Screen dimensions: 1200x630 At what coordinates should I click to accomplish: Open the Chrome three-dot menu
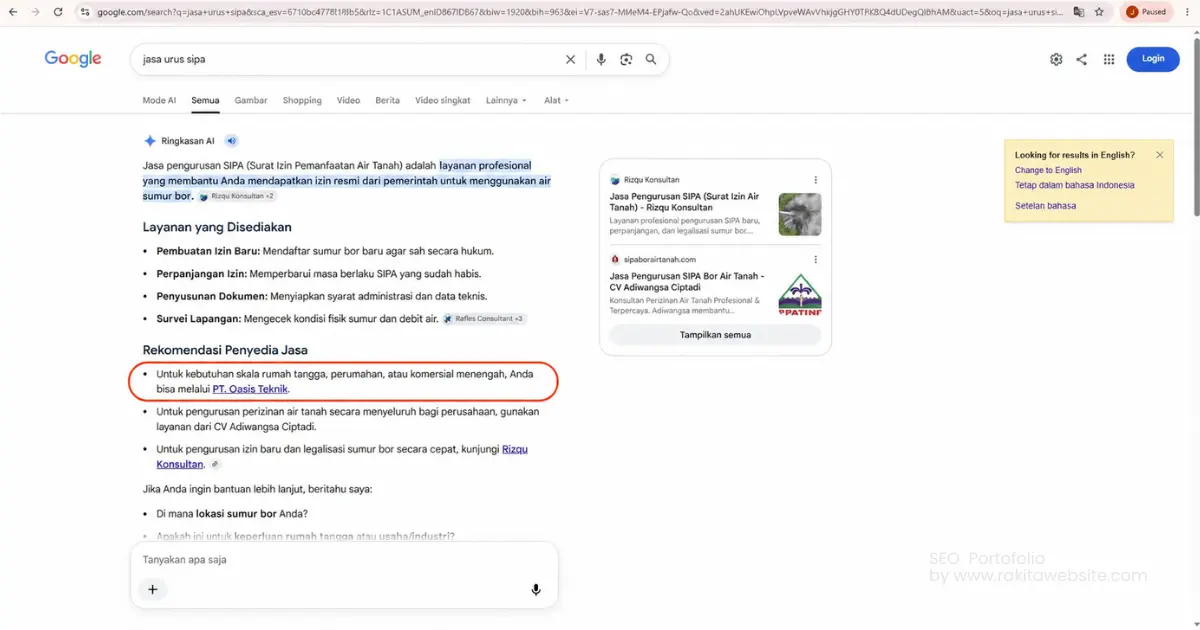(x=1186, y=12)
